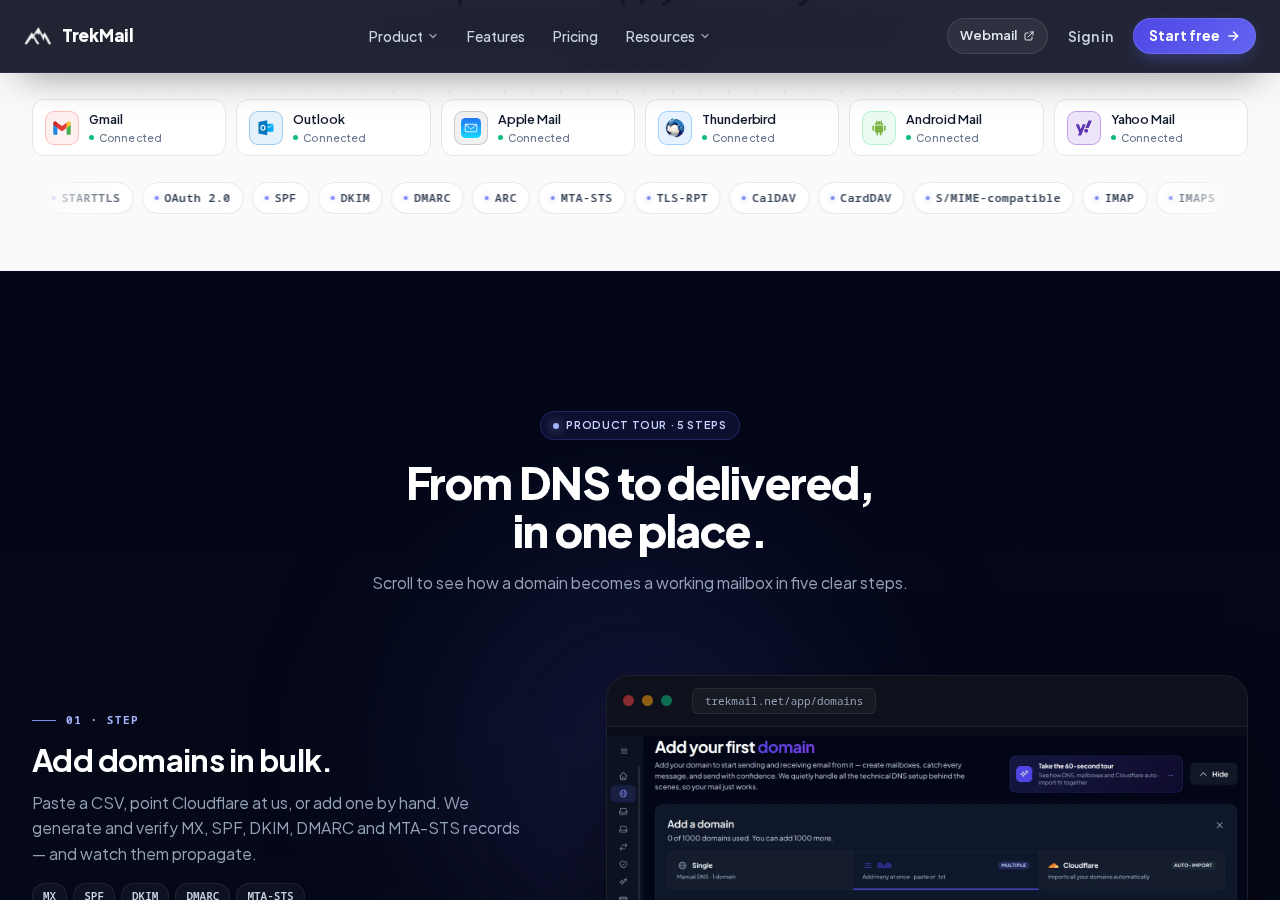Click the Thunderbird client icon
Screen dimensions: 1280x900
[x=675, y=128]
